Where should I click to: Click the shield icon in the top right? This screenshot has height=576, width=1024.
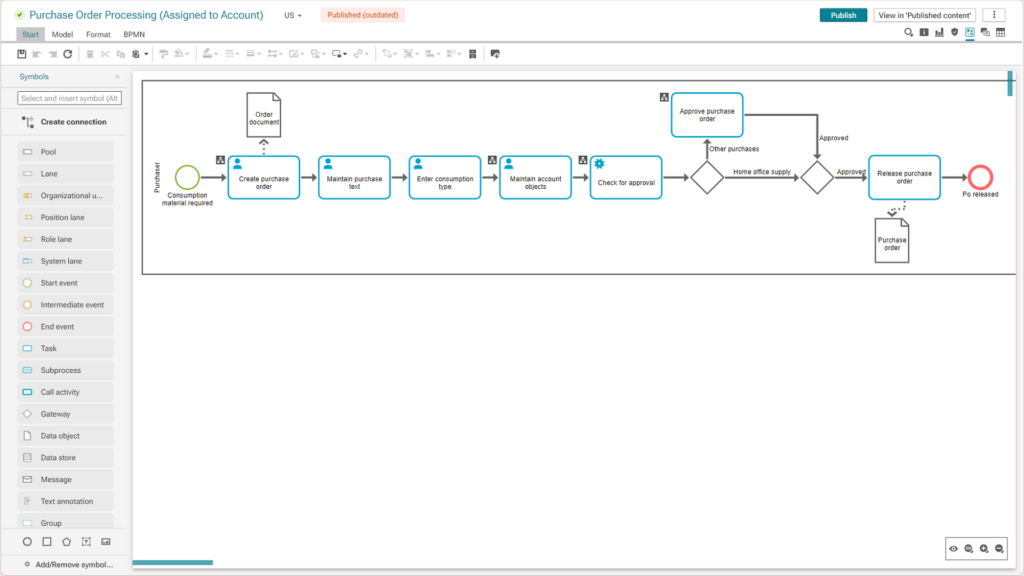pos(954,33)
